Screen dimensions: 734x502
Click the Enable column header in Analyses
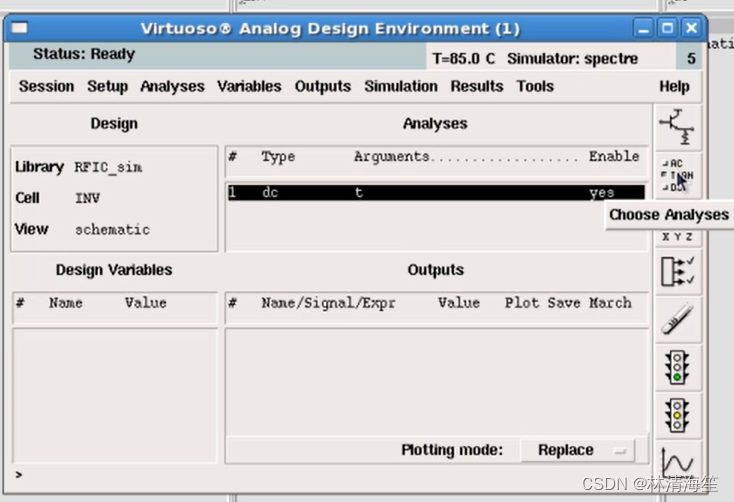tap(614, 156)
